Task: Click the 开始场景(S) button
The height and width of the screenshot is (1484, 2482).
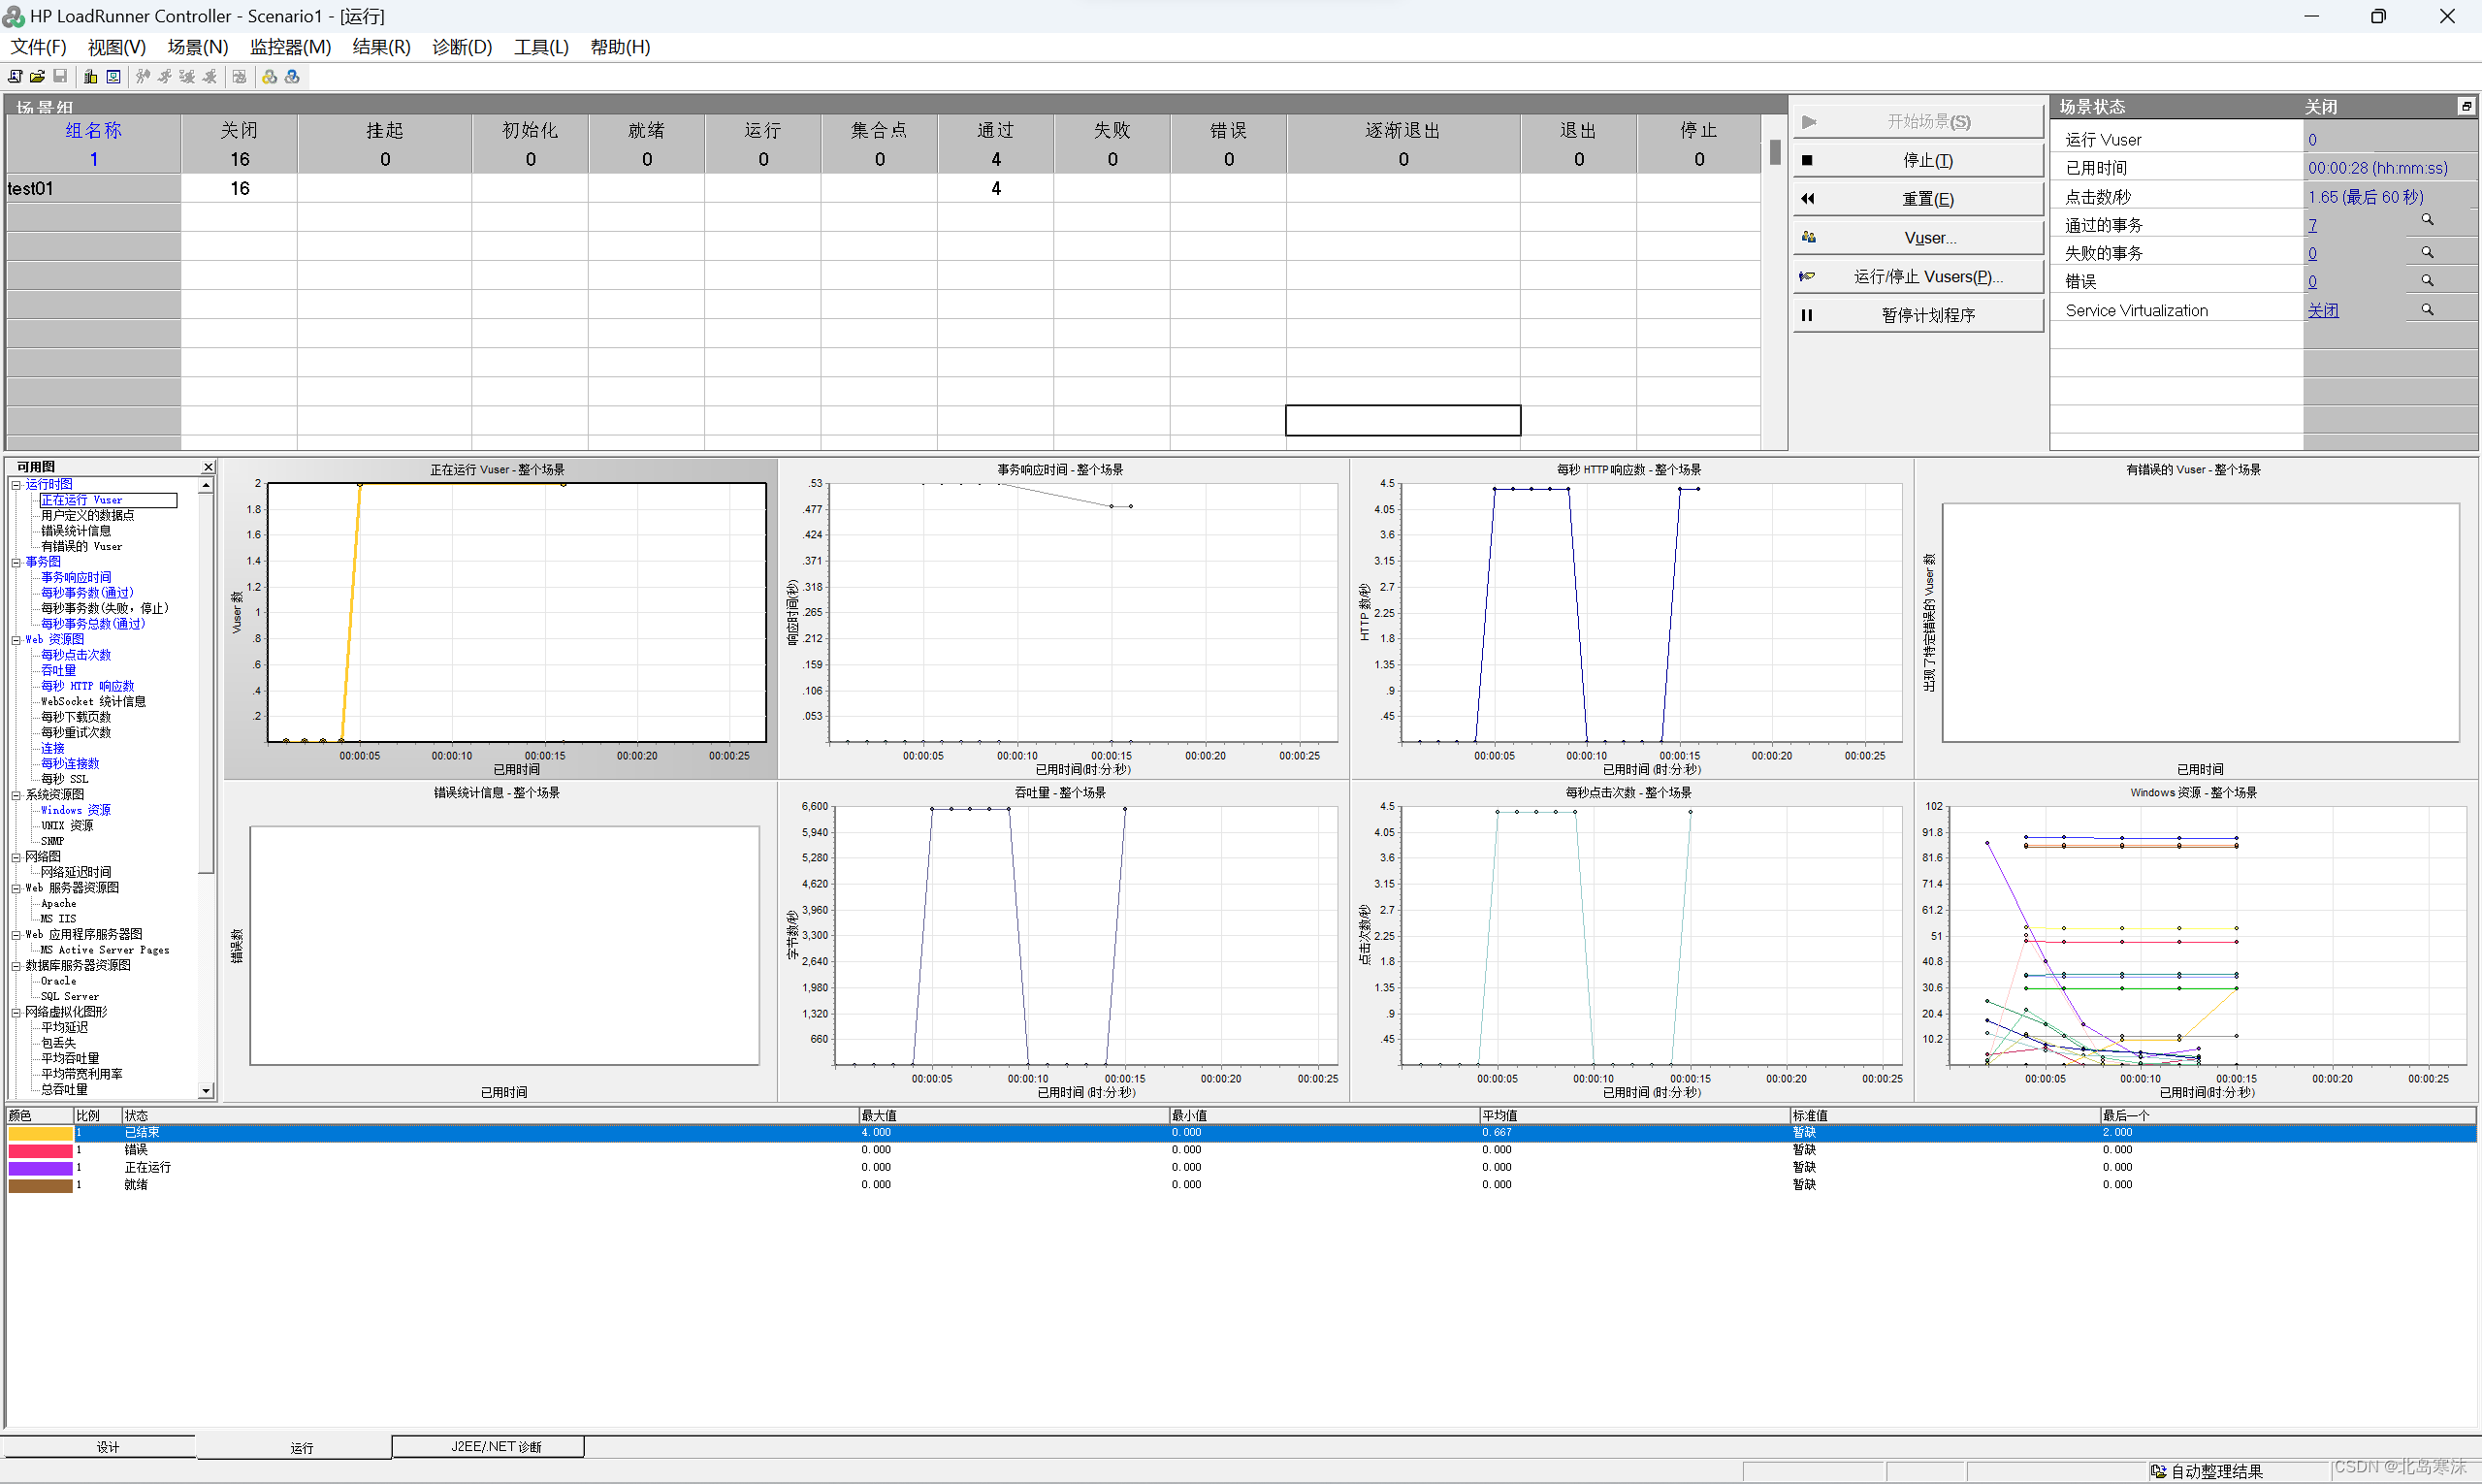Action: [1919, 121]
